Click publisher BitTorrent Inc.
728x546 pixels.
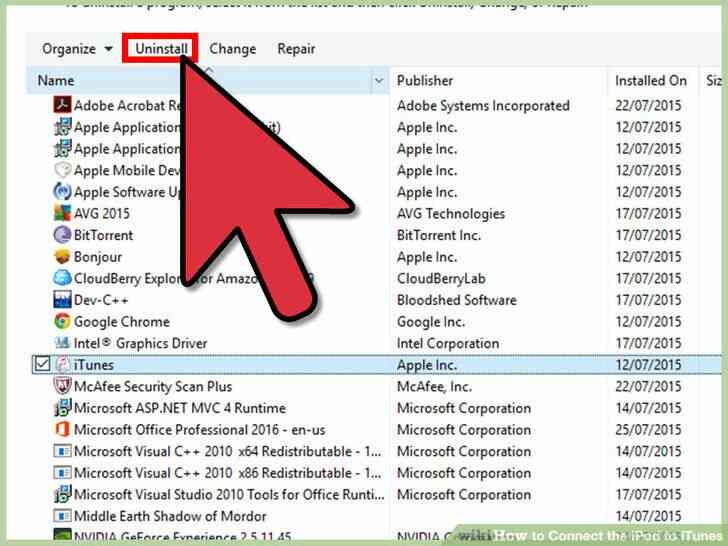(439, 235)
